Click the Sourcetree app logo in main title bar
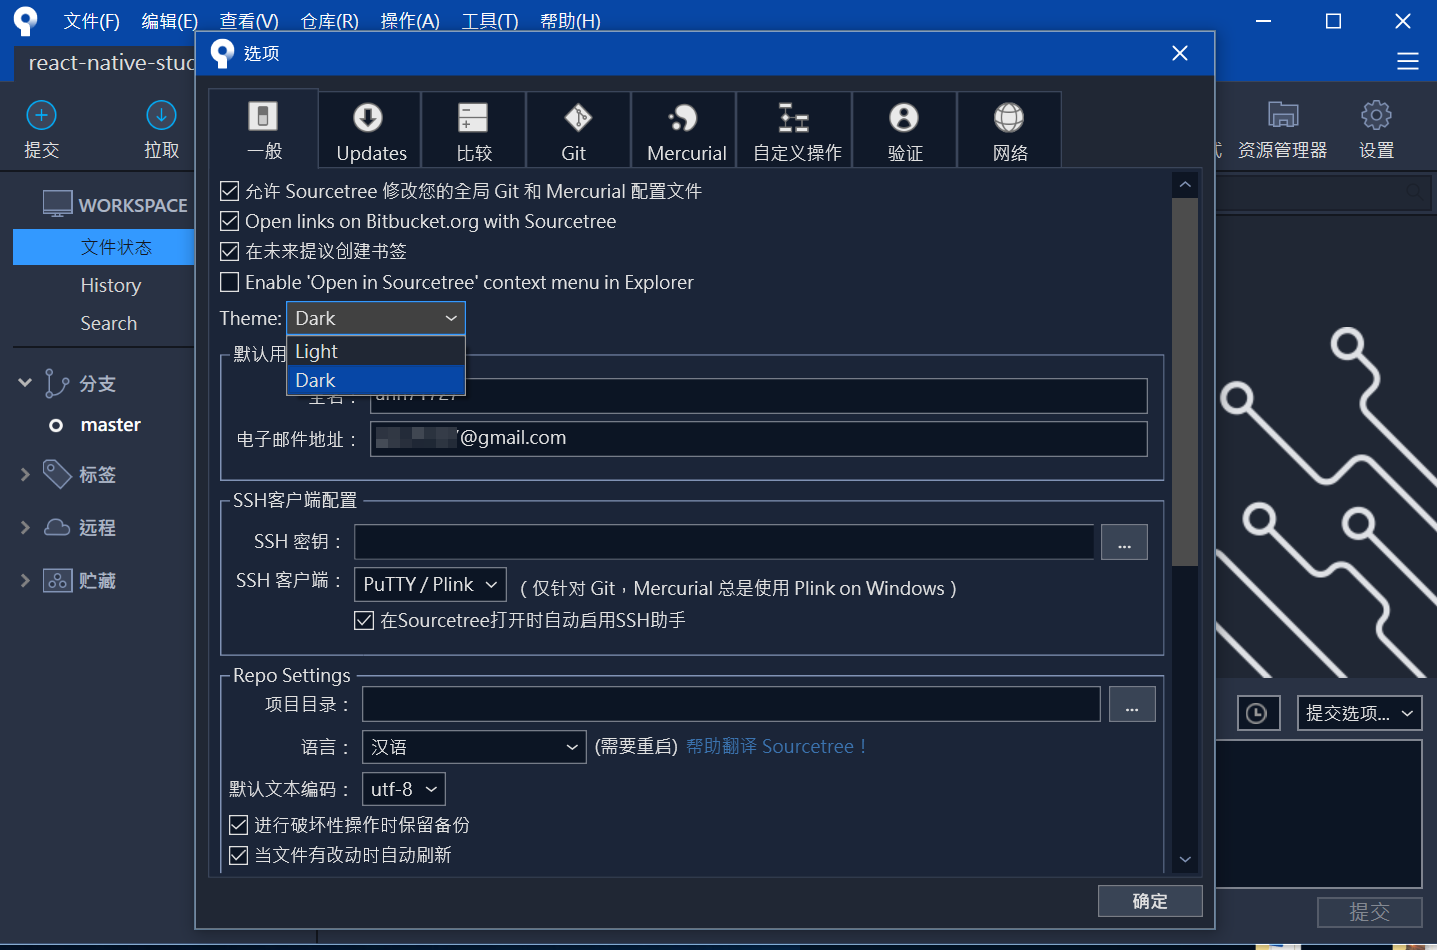 click(25, 20)
